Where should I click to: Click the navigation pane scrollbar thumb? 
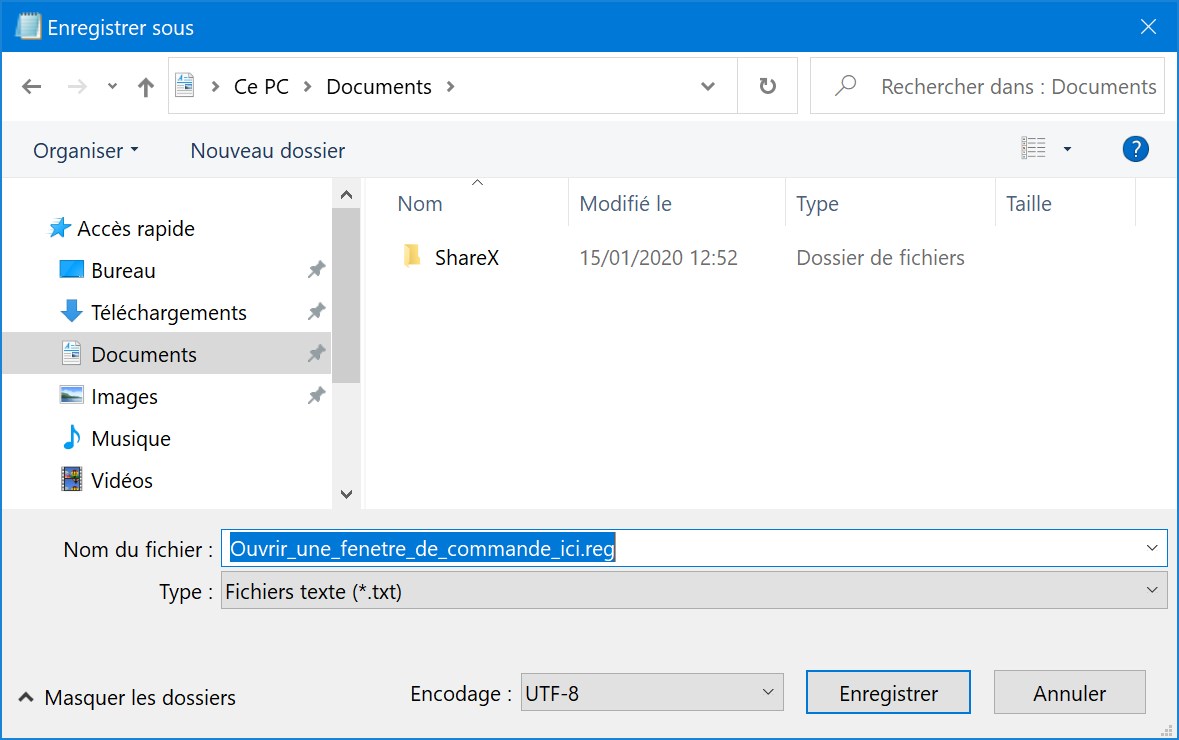click(x=346, y=296)
